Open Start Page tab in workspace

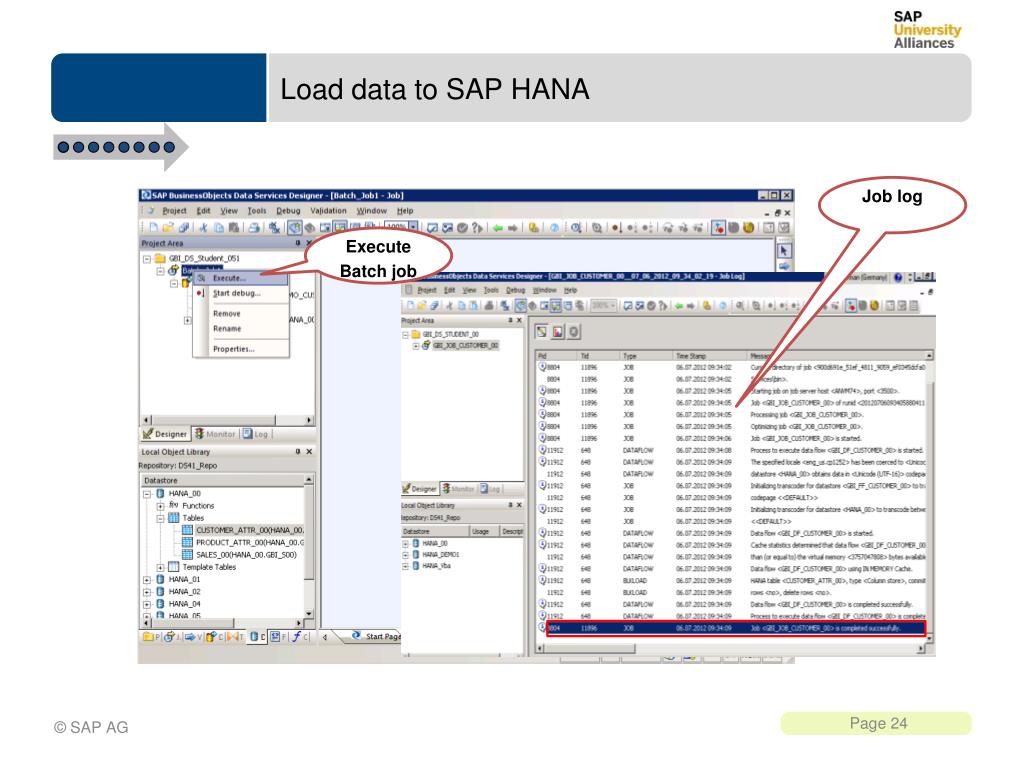click(x=375, y=636)
